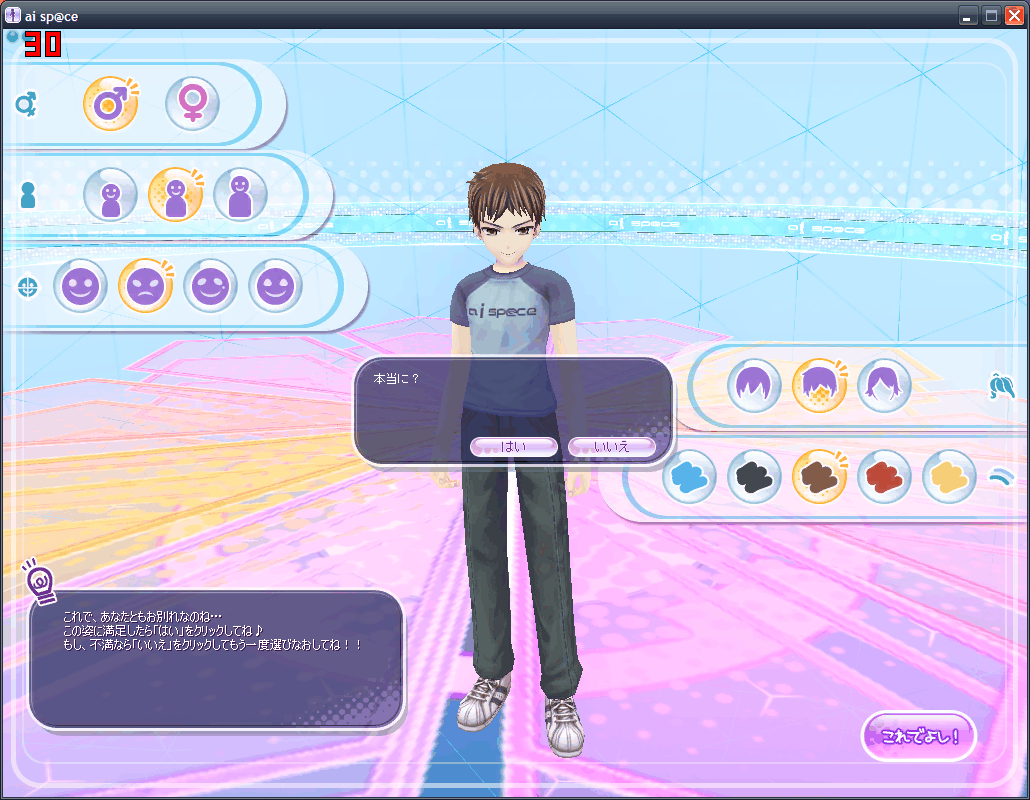This screenshot has width=1030, height=800.
Task: Pick the first smiling face option
Action: point(80,286)
